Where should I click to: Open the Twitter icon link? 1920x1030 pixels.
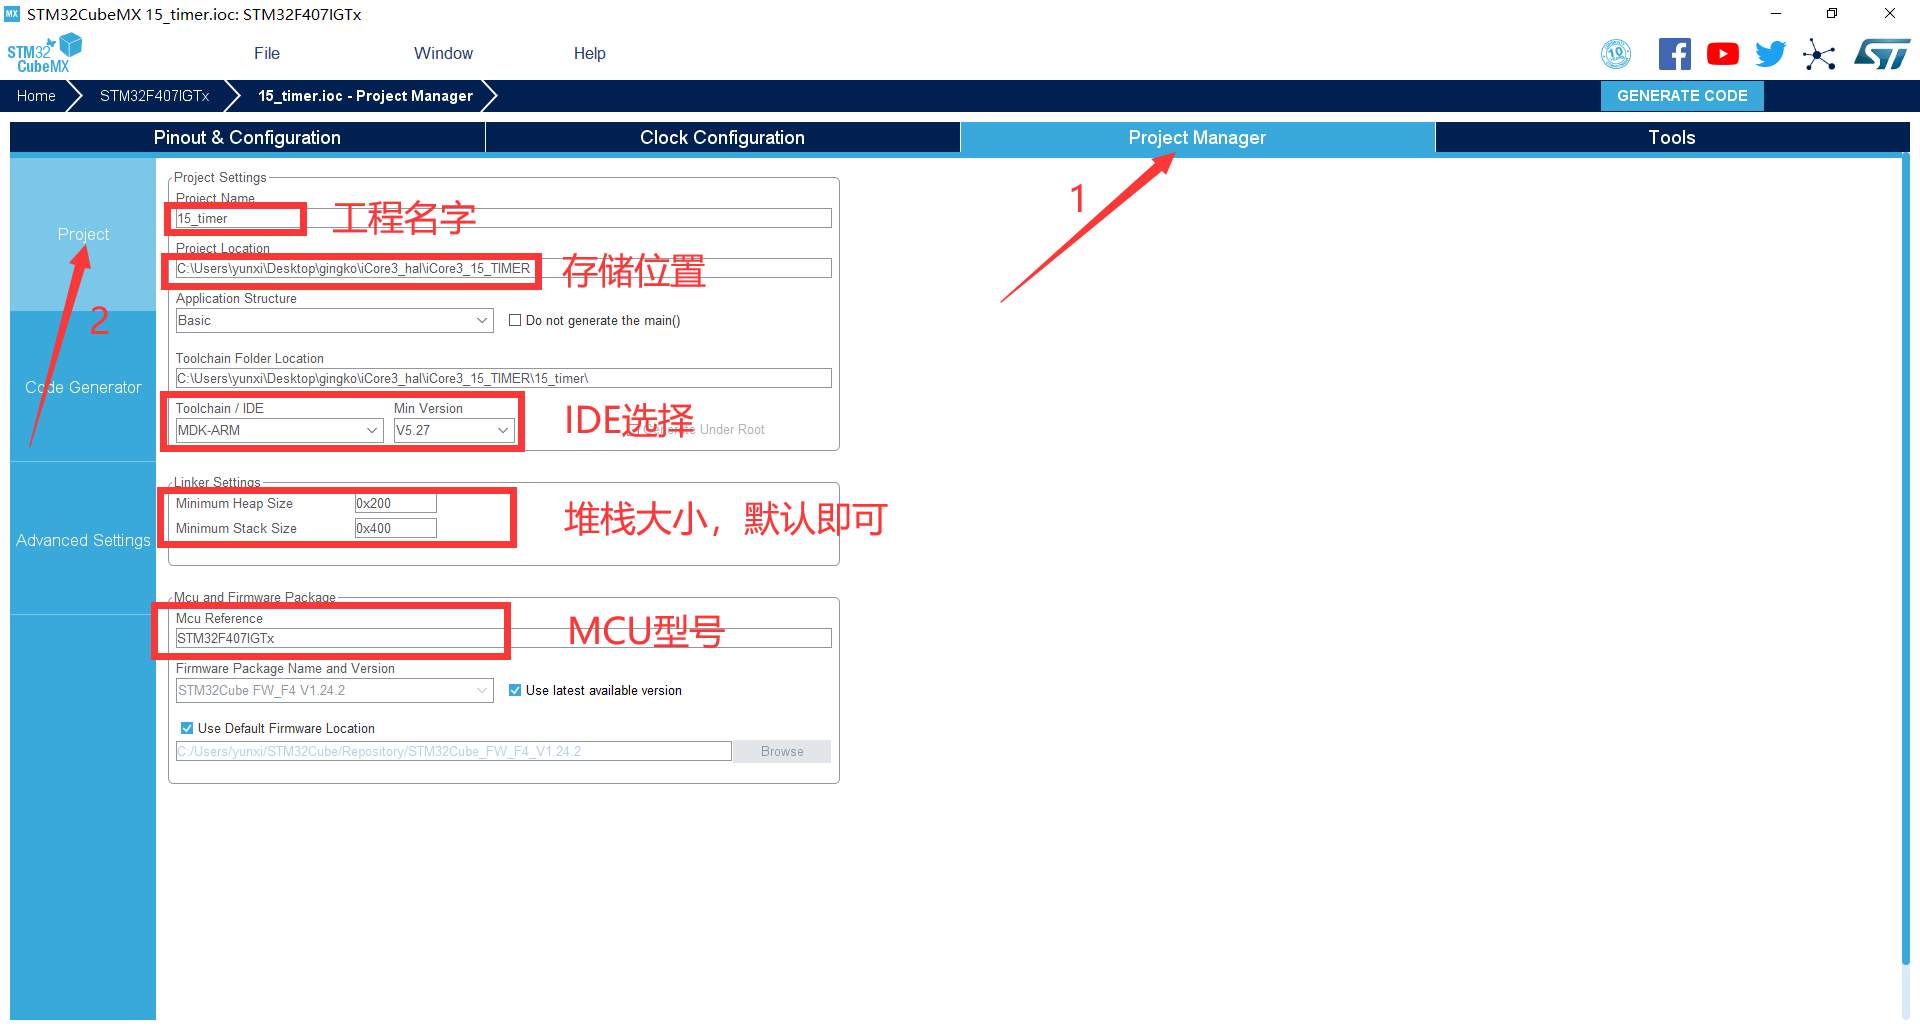click(1771, 54)
